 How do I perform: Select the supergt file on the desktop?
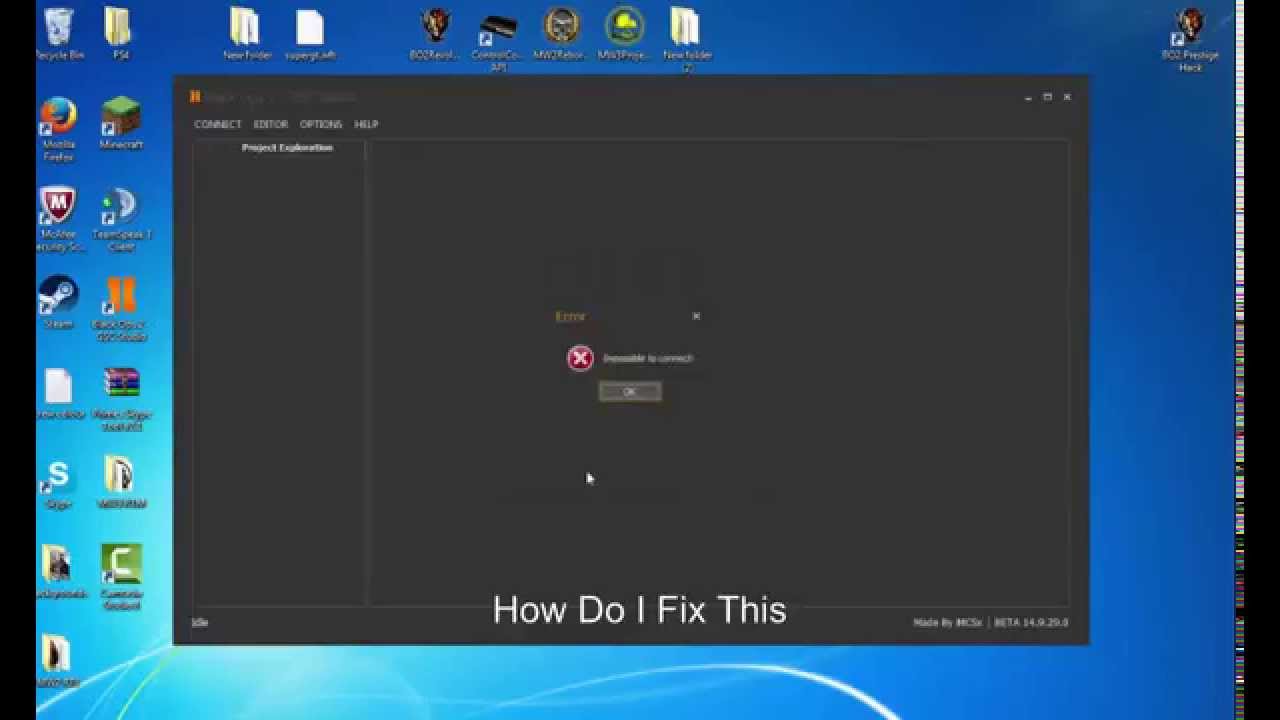point(311,35)
